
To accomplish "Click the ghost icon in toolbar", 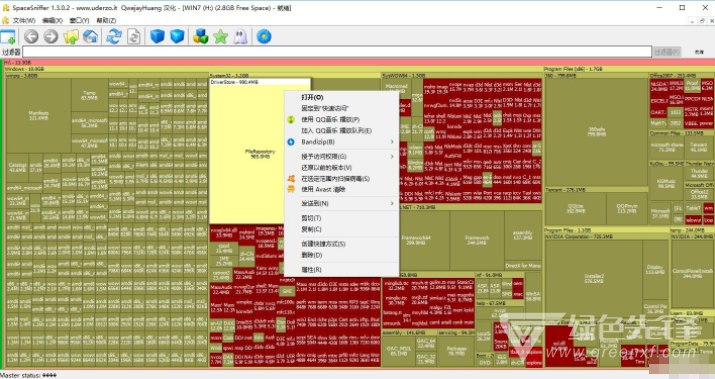I will tap(240, 36).
